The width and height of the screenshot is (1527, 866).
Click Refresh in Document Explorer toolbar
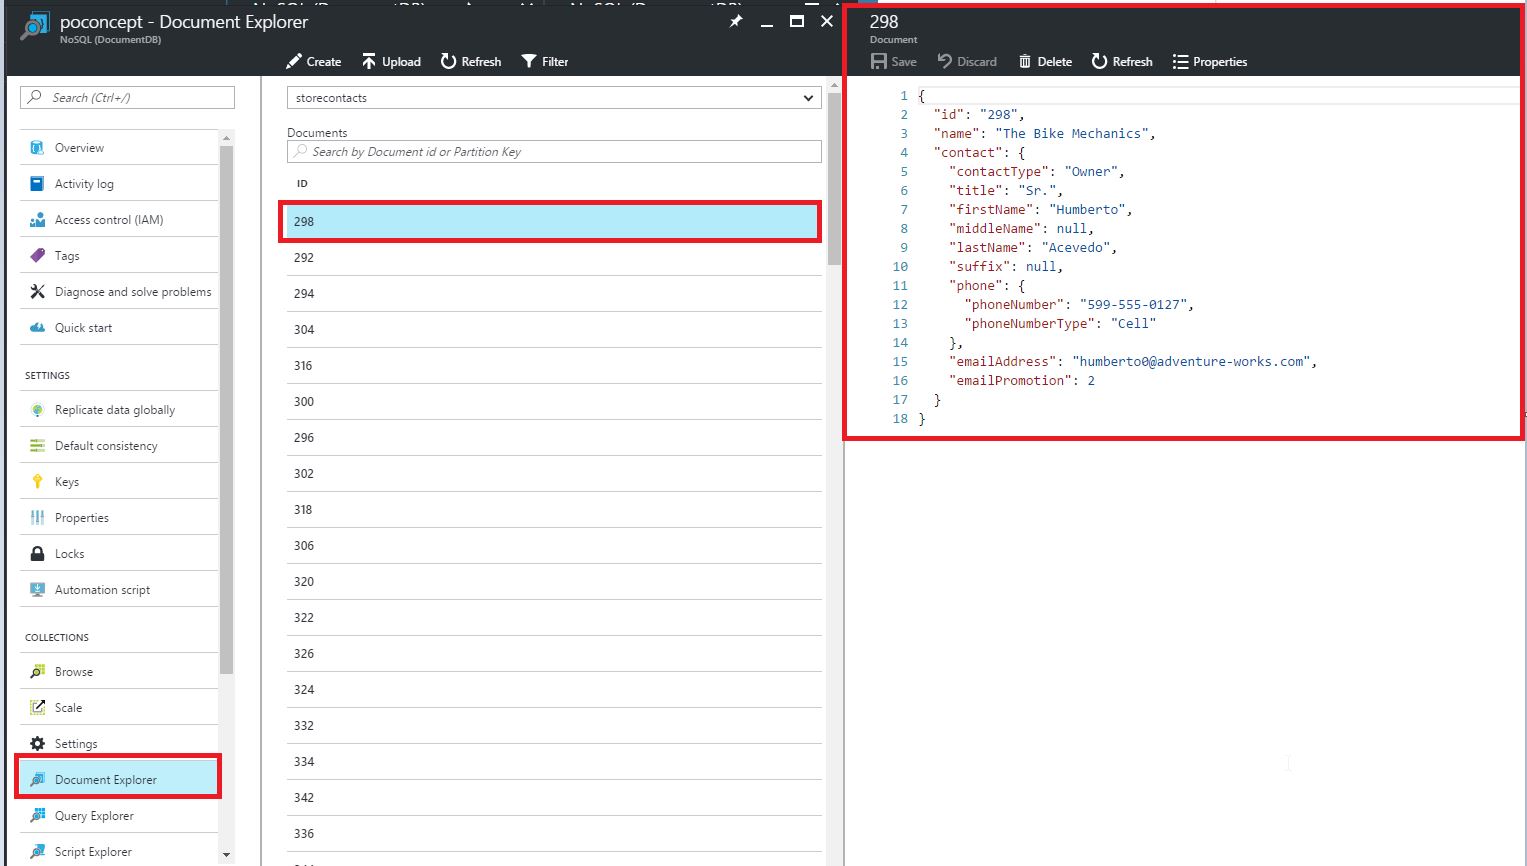(471, 62)
